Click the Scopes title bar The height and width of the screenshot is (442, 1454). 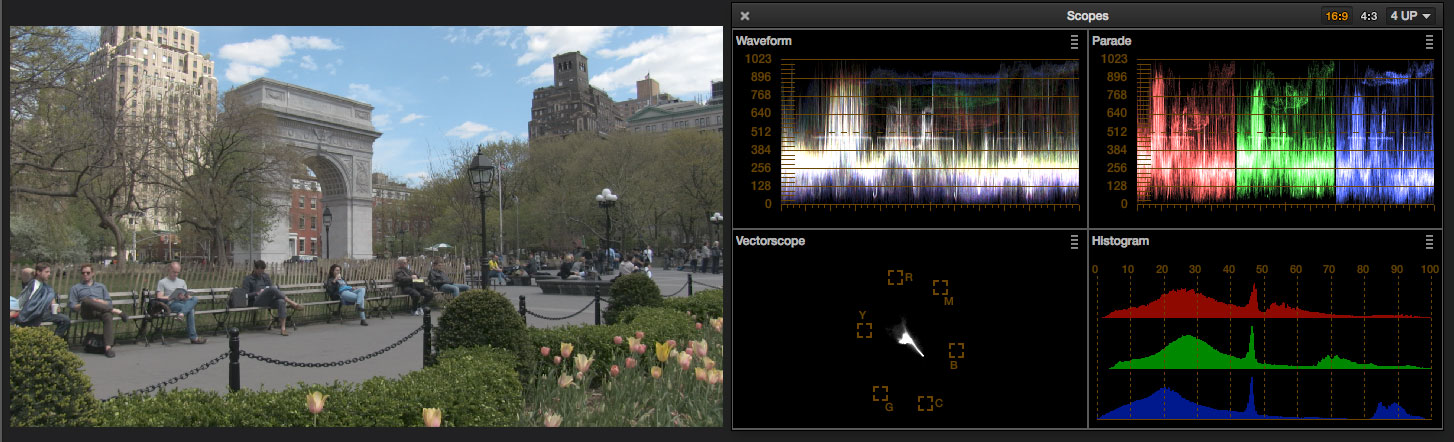click(x=1086, y=16)
